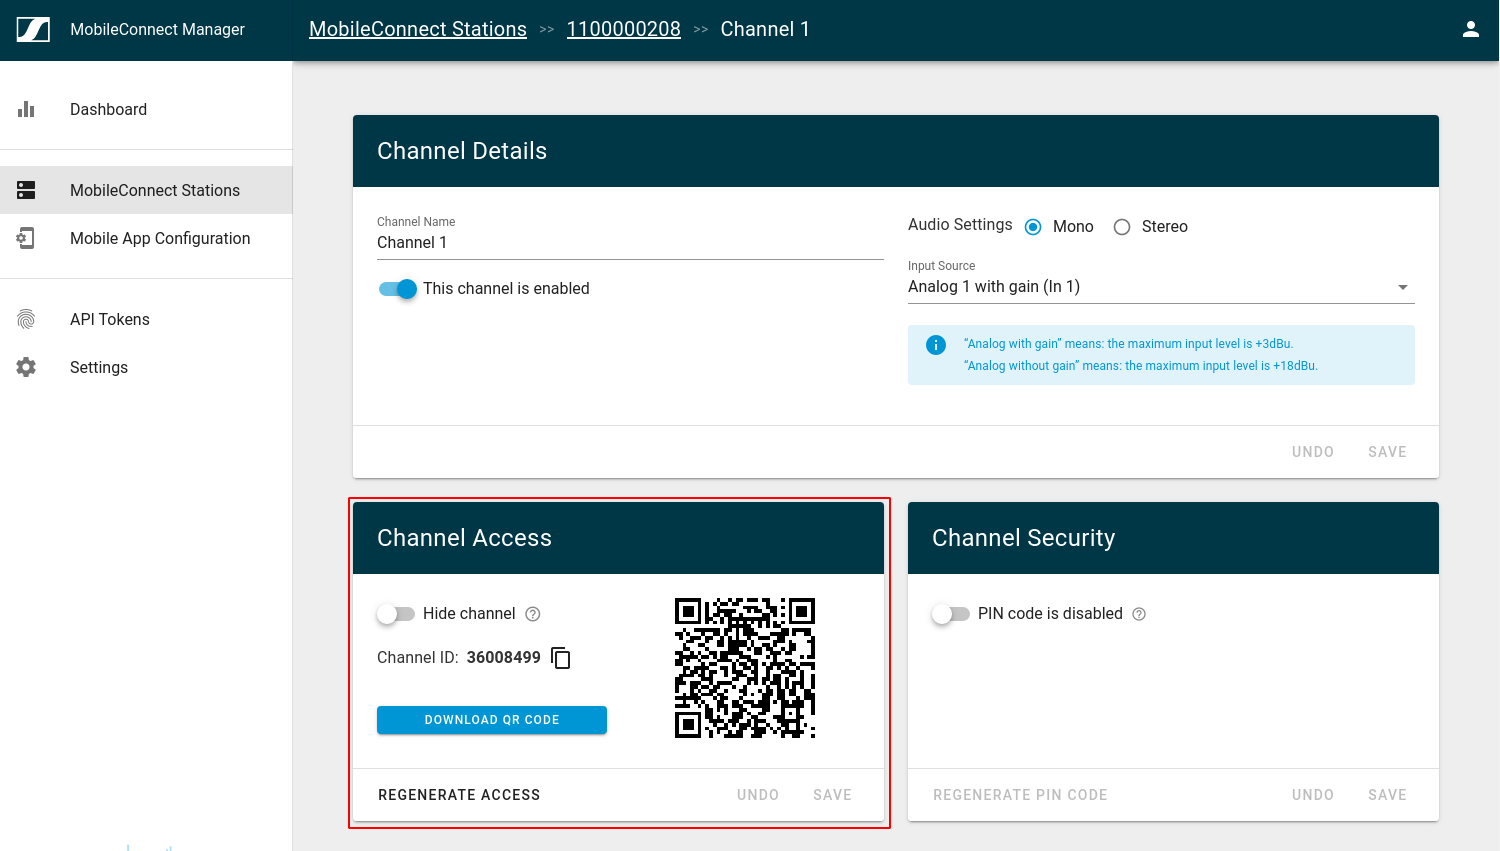Click the channel QR code image

pos(745,668)
